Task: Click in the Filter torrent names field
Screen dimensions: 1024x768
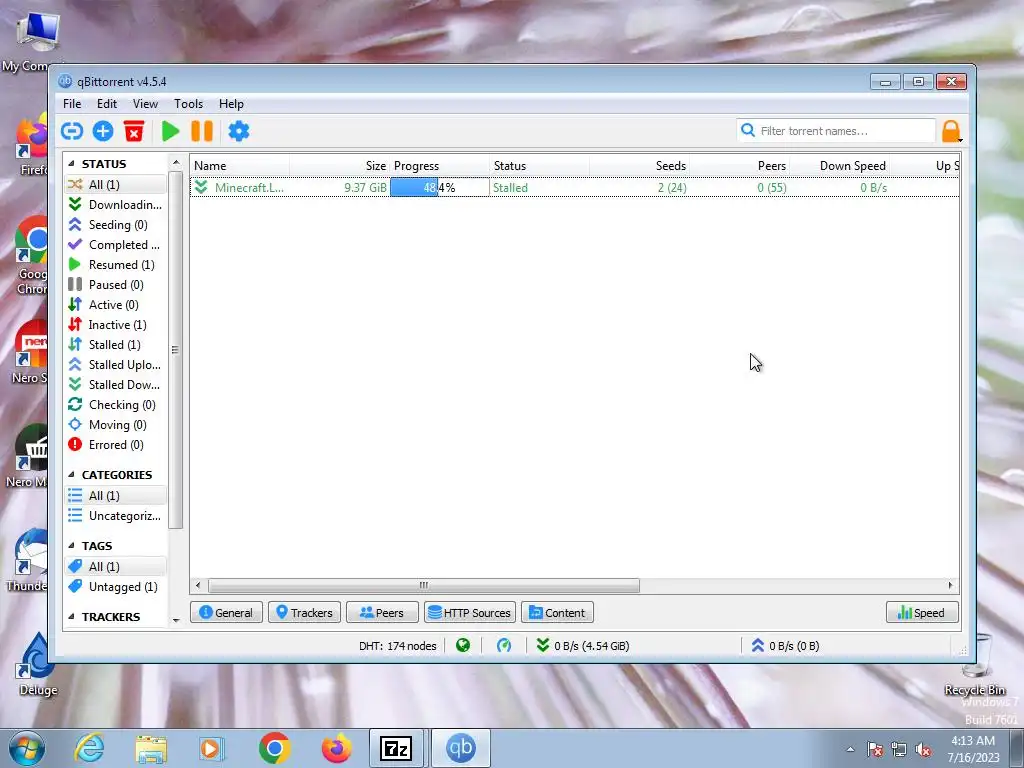Action: pyautogui.click(x=836, y=131)
